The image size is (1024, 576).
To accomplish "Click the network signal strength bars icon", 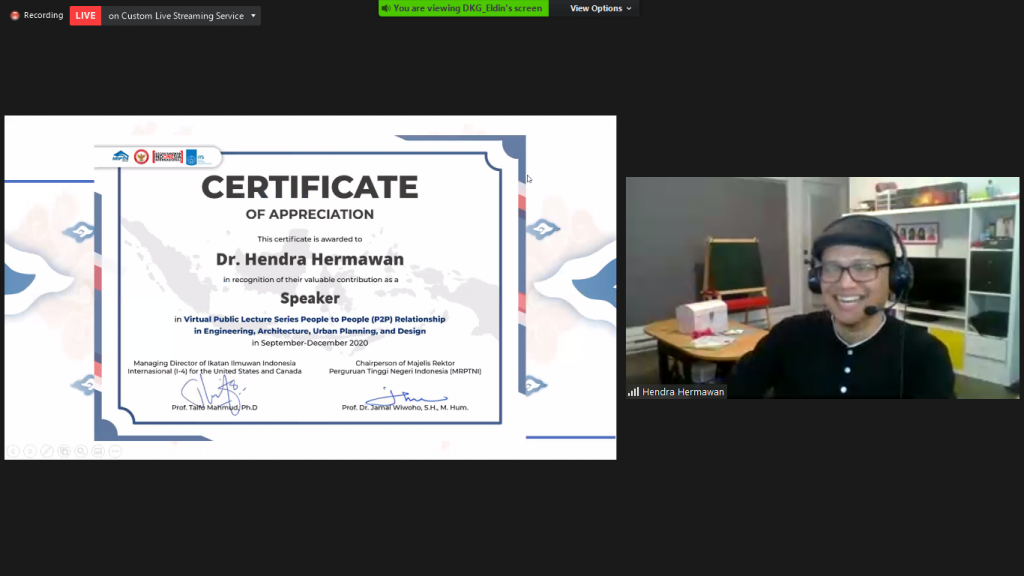I will pyautogui.click(x=633, y=392).
